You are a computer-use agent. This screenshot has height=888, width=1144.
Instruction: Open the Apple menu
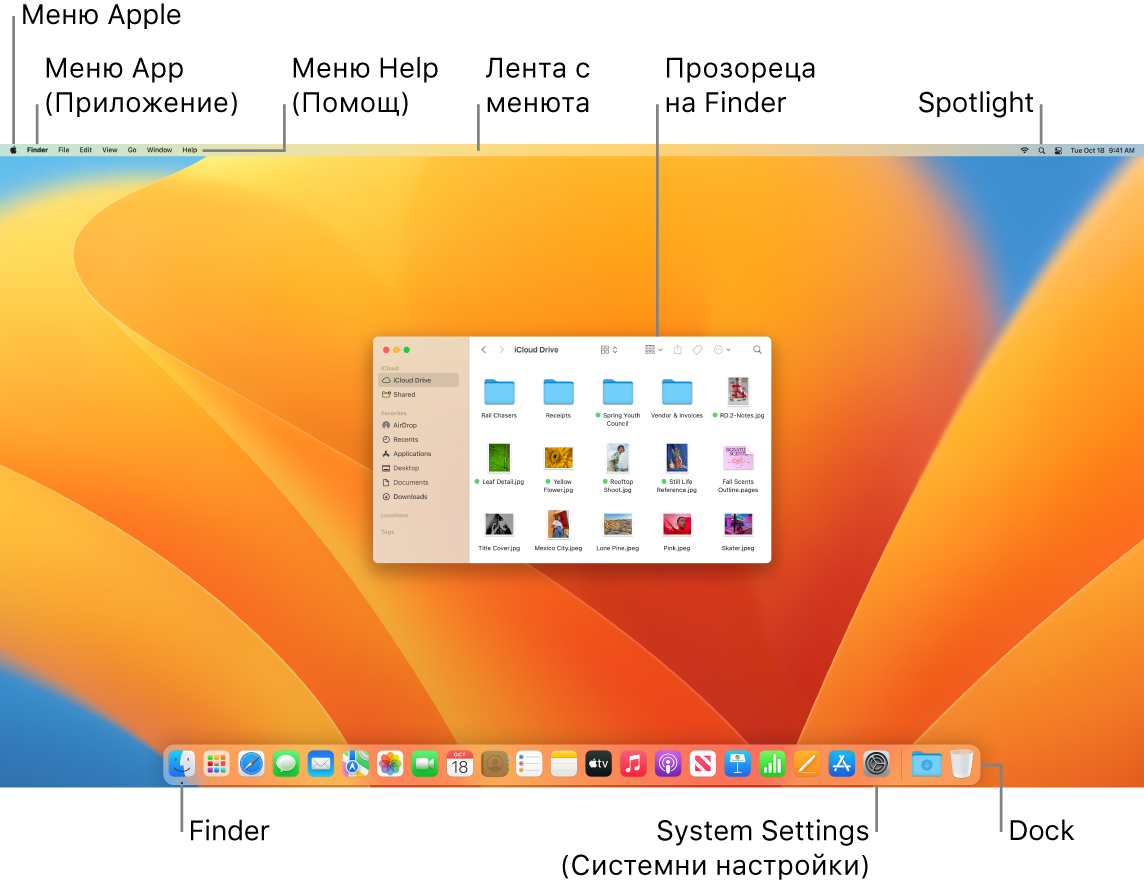pyautogui.click(x=13, y=150)
